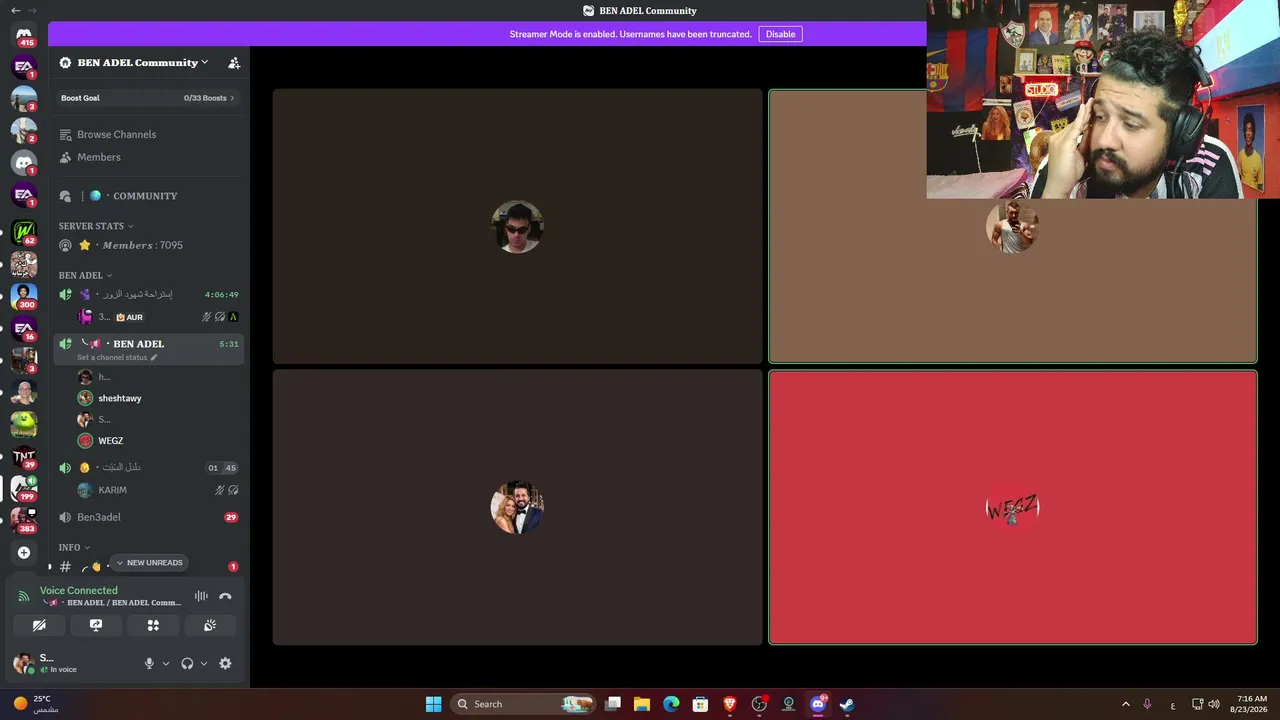Viewport: 1280px width, 720px height.
Task: Open Discord direct messages home icon
Action: tap(24, 35)
